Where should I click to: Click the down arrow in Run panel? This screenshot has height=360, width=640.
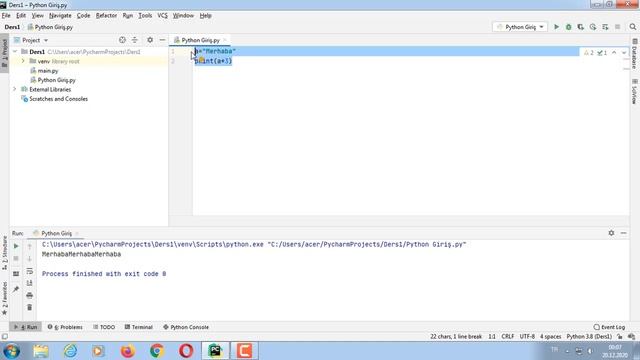29,259
